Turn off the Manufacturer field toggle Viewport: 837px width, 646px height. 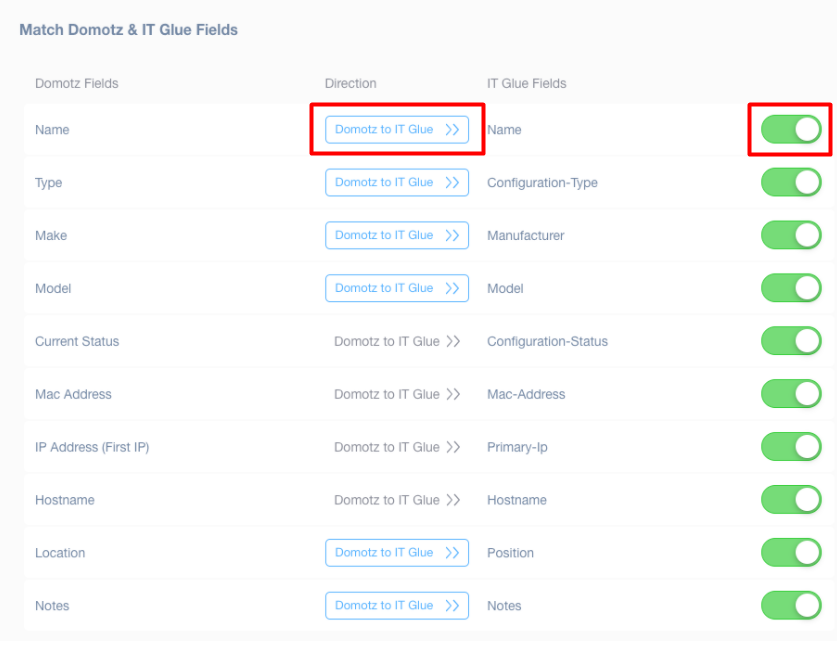(x=791, y=236)
